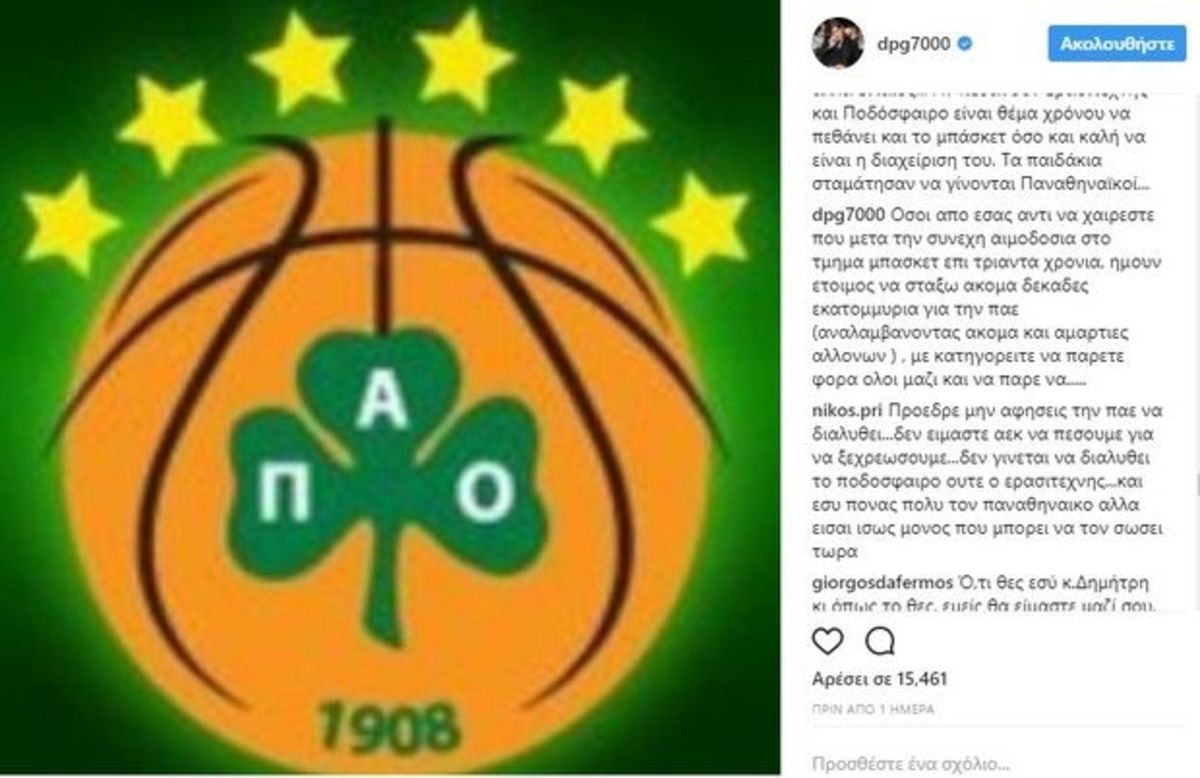Open giorgosdafermos commenter profile
The width and height of the screenshot is (1200, 778).
tap(872, 584)
